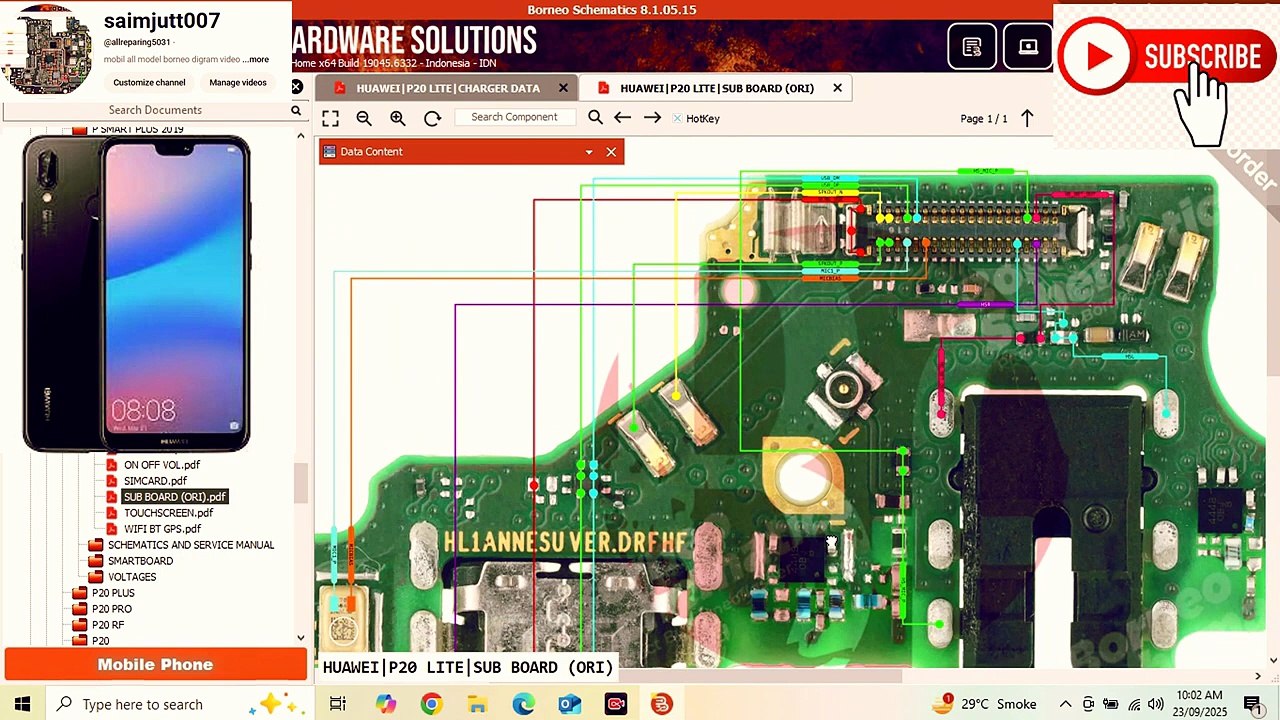The width and height of the screenshot is (1280, 720).
Task: Click the Mobile Phone category button
Action: tap(155, 664)
